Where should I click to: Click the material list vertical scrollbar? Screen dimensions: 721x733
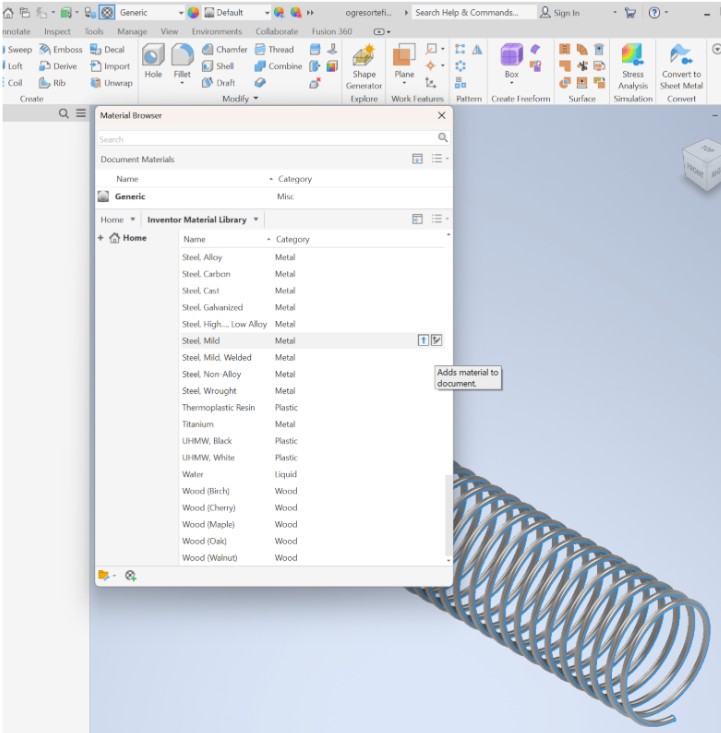point(448,514)
